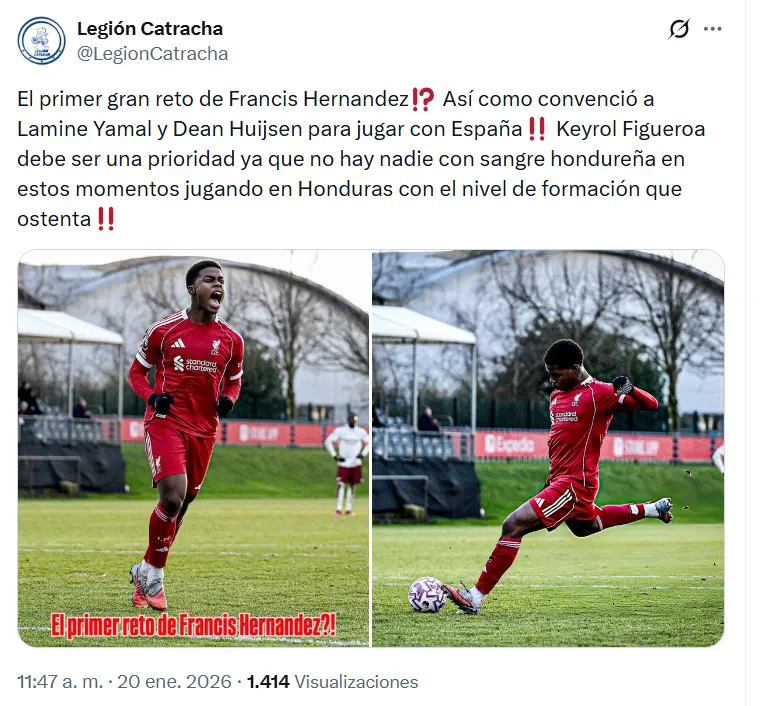This screenshot has height=706, width=762.
Task: Click the Grok slashed-circle icon
Action: tap(679, 29)
